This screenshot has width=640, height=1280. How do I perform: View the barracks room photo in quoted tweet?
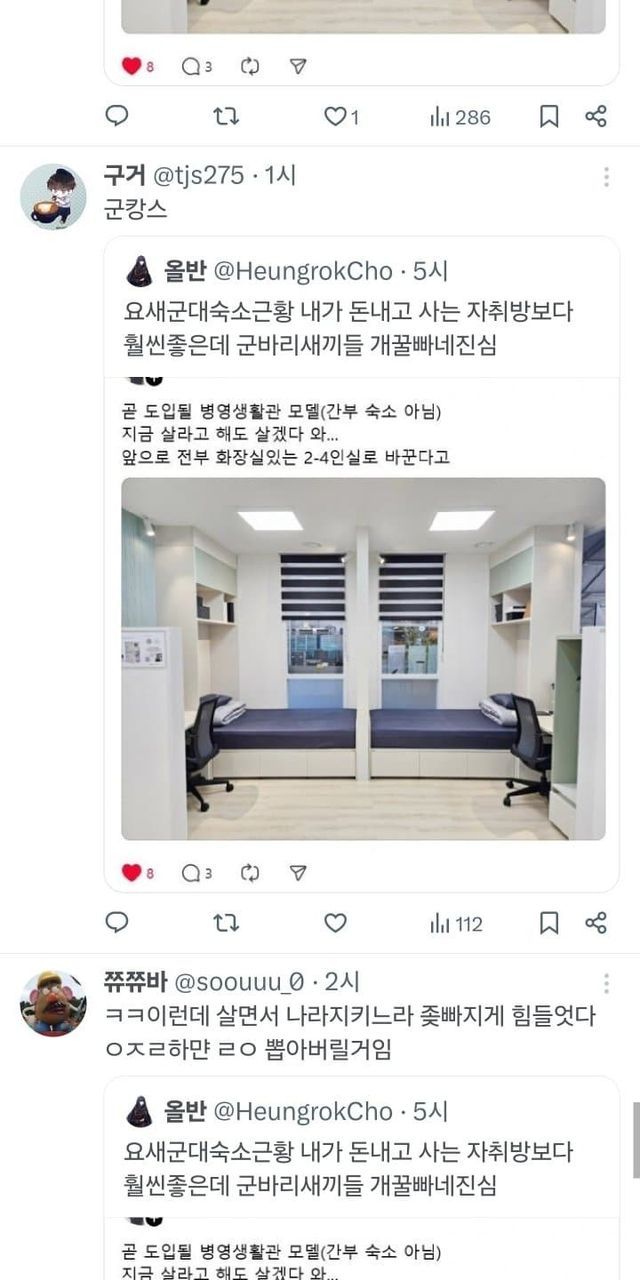tap(363, 658)
